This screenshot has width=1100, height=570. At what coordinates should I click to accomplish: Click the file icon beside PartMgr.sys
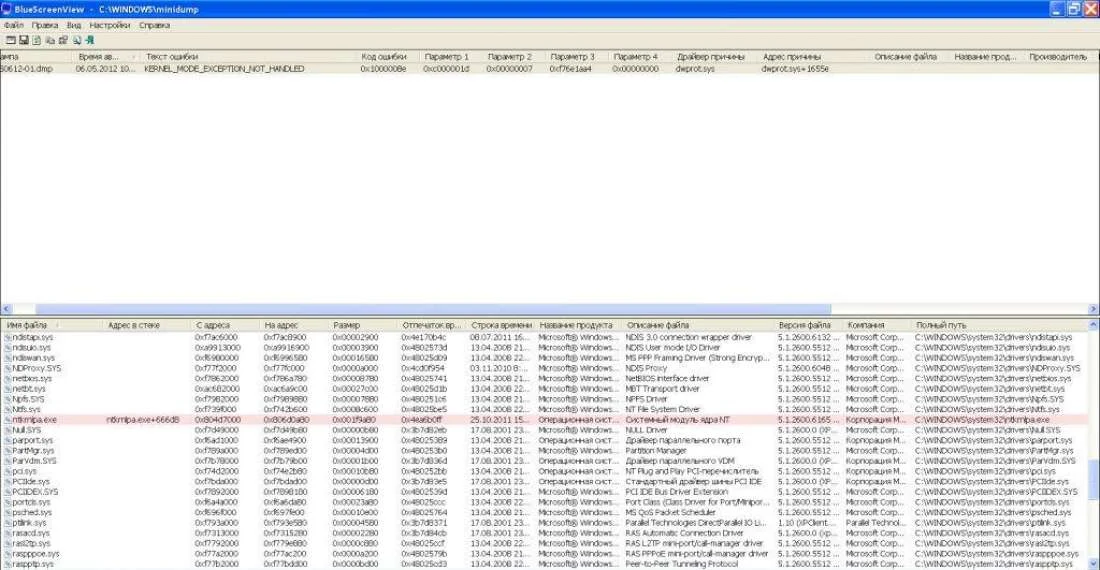8,450
